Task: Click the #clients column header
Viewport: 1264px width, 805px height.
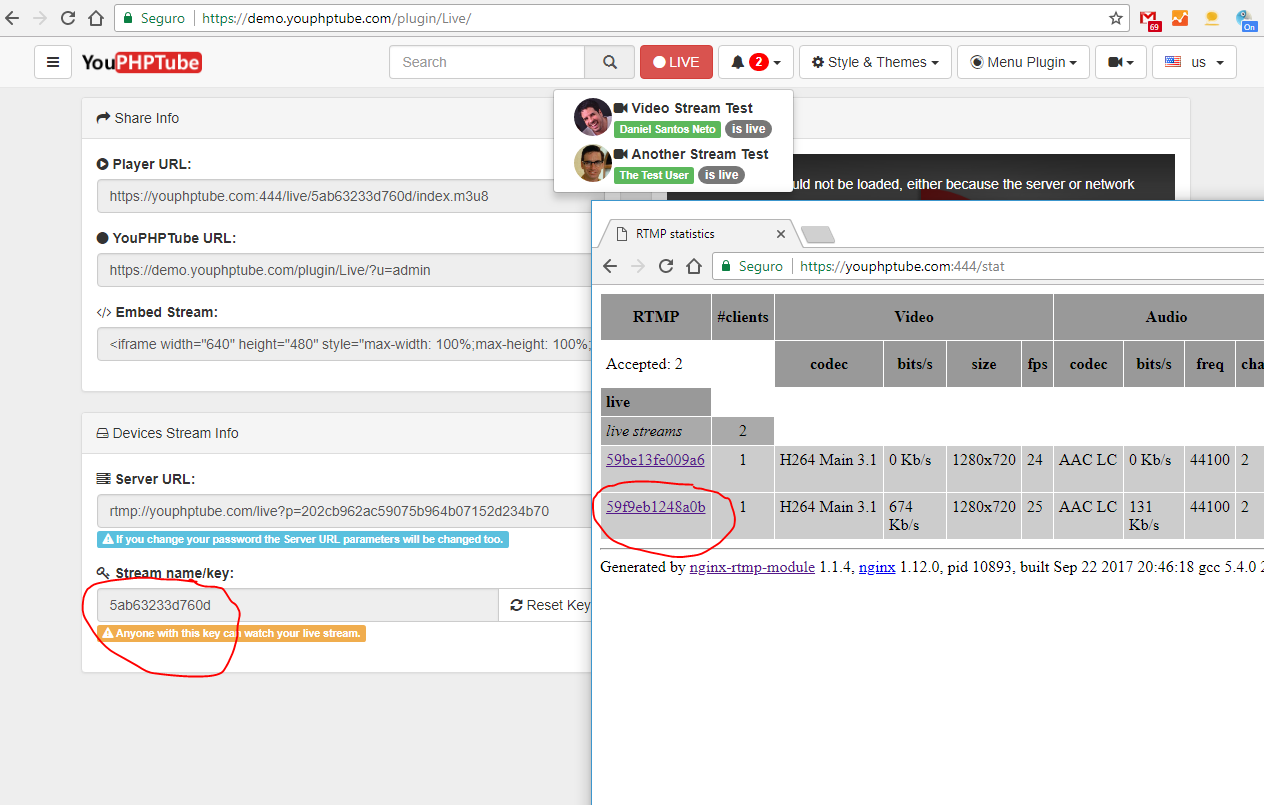Action: (743, 317)
